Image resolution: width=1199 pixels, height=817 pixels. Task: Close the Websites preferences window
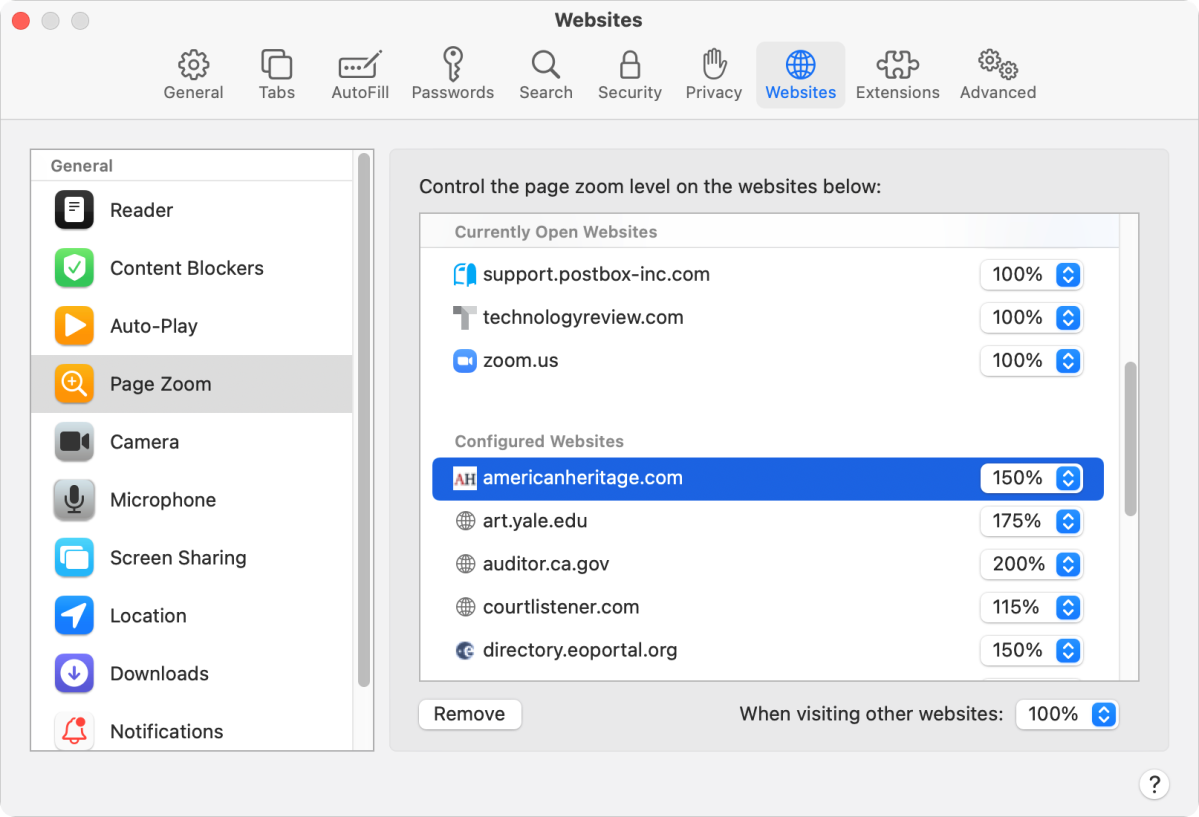tap(21, 21)
